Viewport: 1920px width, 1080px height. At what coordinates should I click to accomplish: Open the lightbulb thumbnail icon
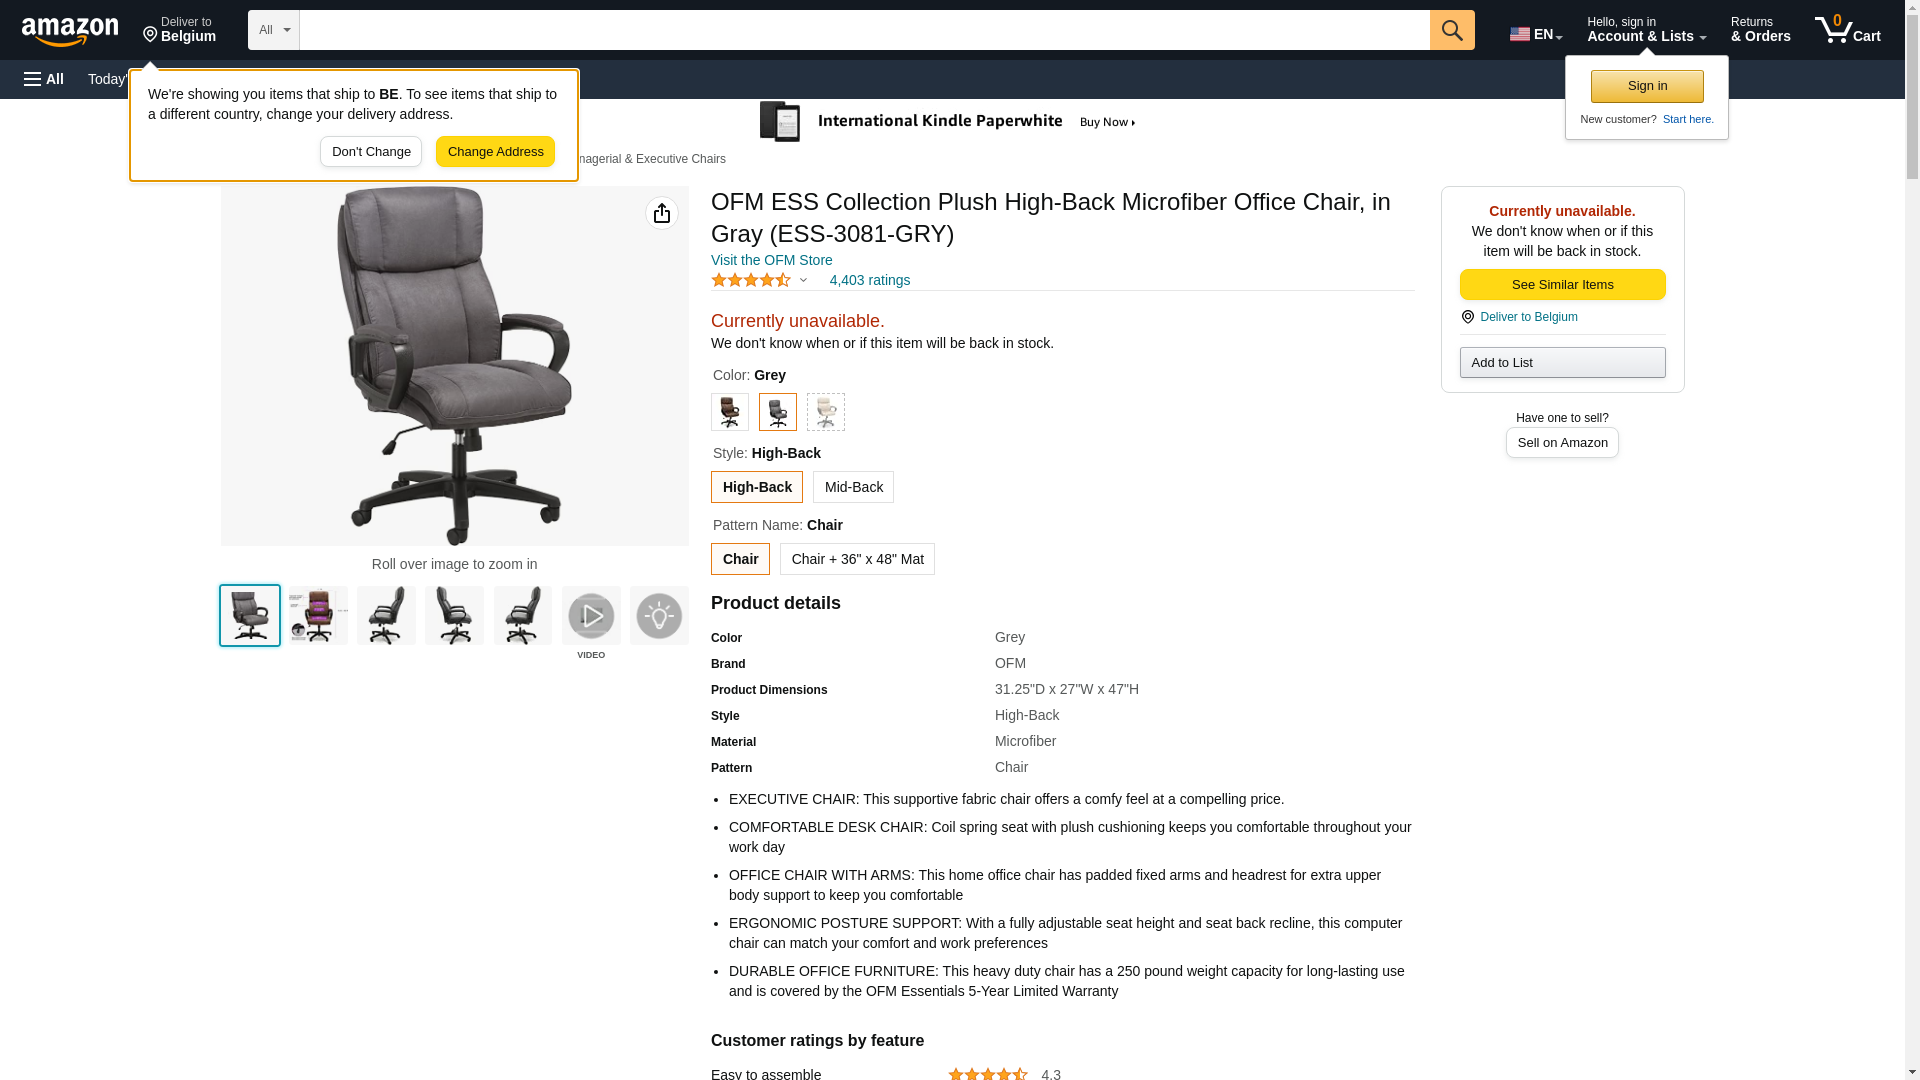[x=659, y=616]
